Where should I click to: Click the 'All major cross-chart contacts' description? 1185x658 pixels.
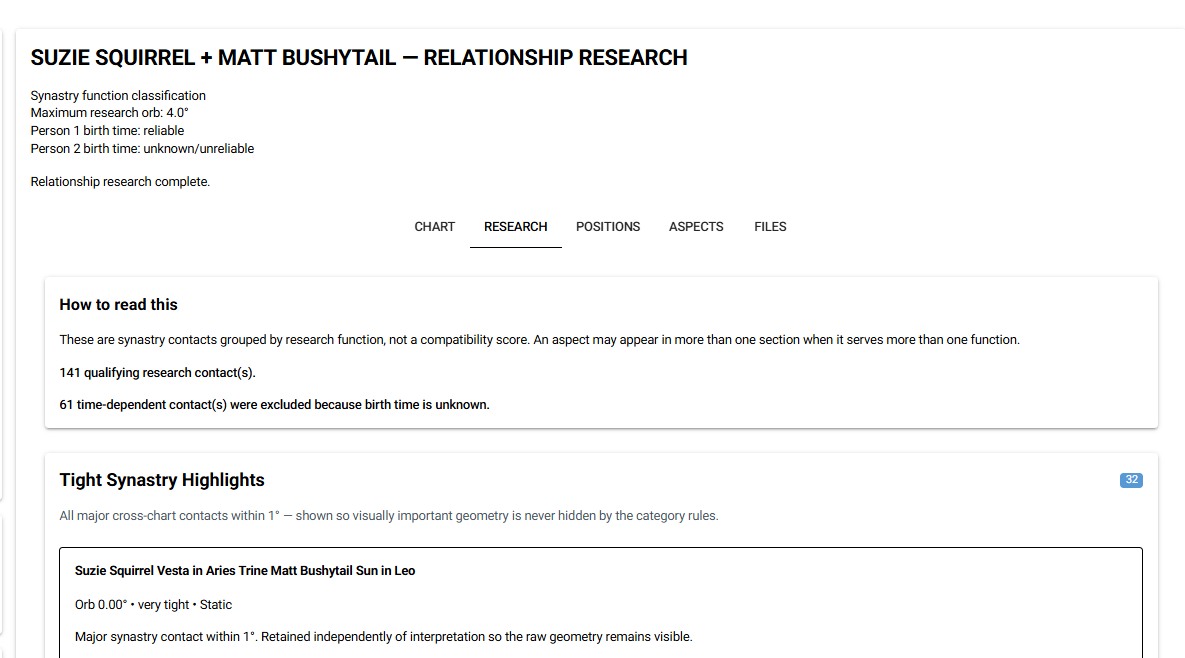click(x=388, y=516)
